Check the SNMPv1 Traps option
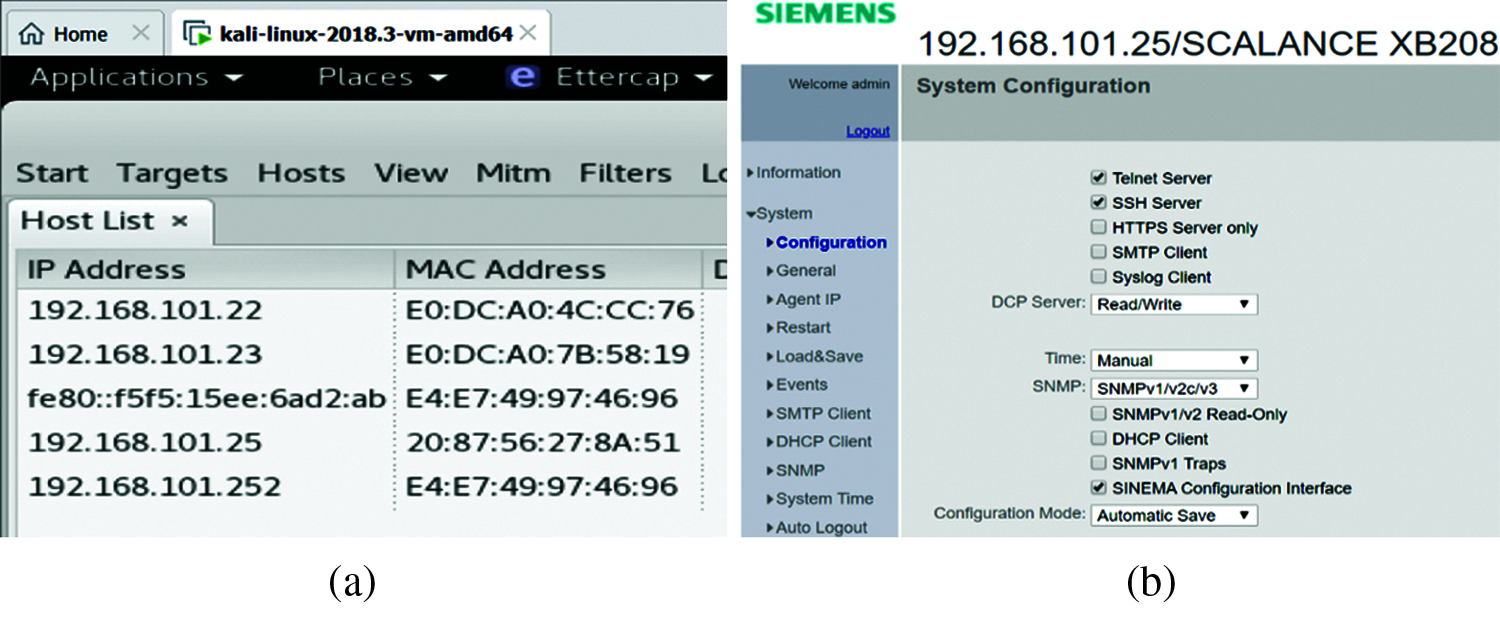Viewport: 1500px width, 619px height. 1098,463
